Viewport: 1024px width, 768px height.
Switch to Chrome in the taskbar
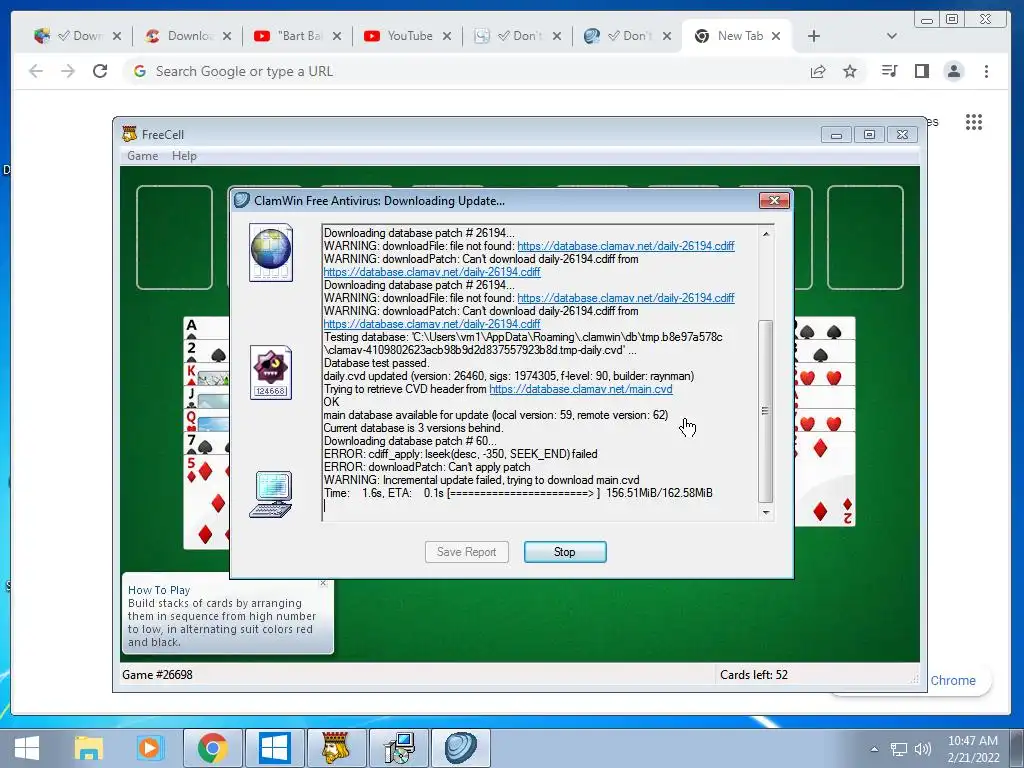point(213,748)
